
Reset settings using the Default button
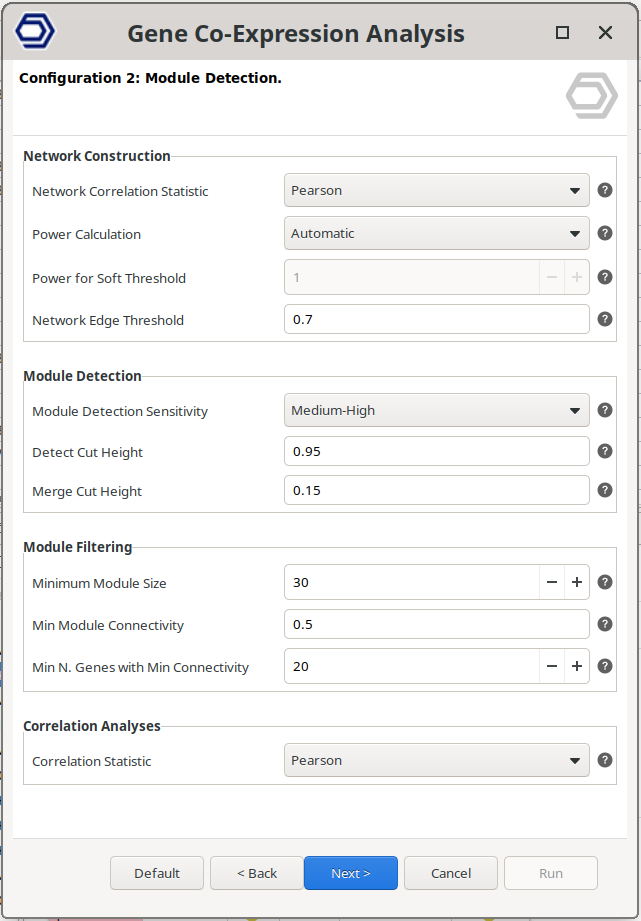(157, 873)
